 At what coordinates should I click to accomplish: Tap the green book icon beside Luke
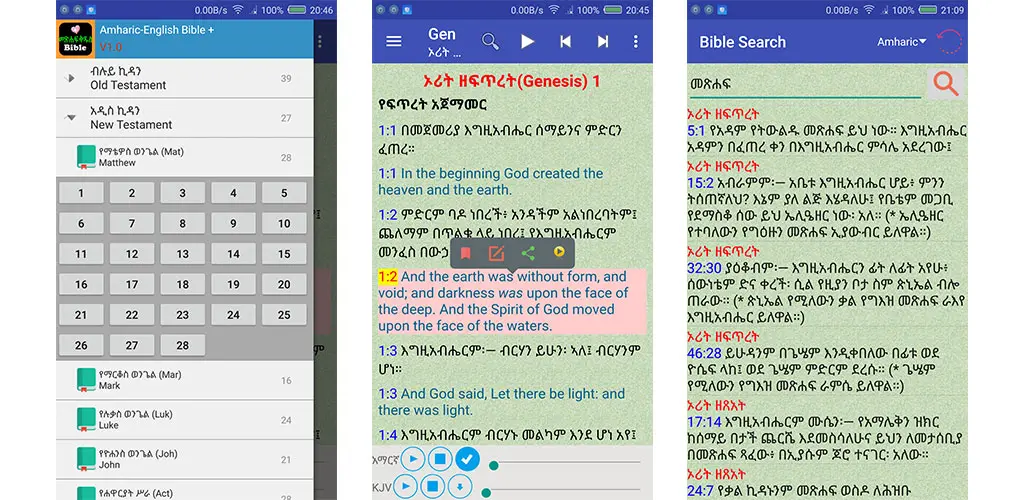click(86, 420)
